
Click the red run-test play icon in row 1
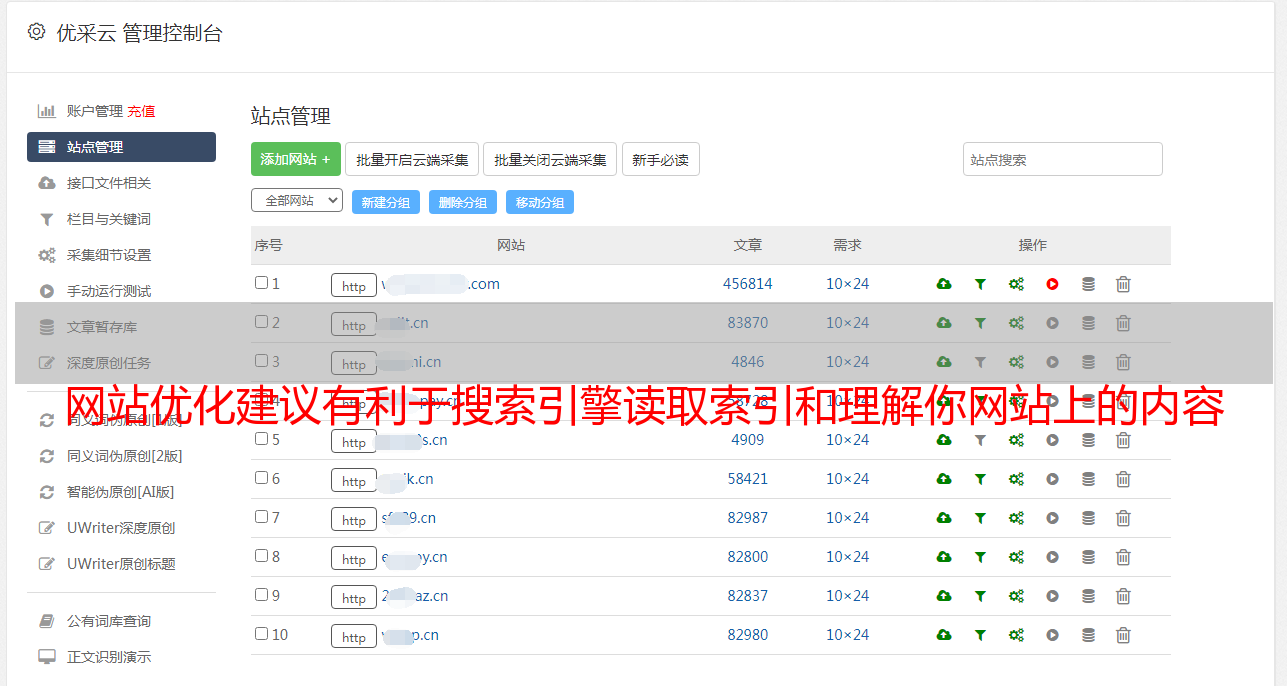[1052, 284]
